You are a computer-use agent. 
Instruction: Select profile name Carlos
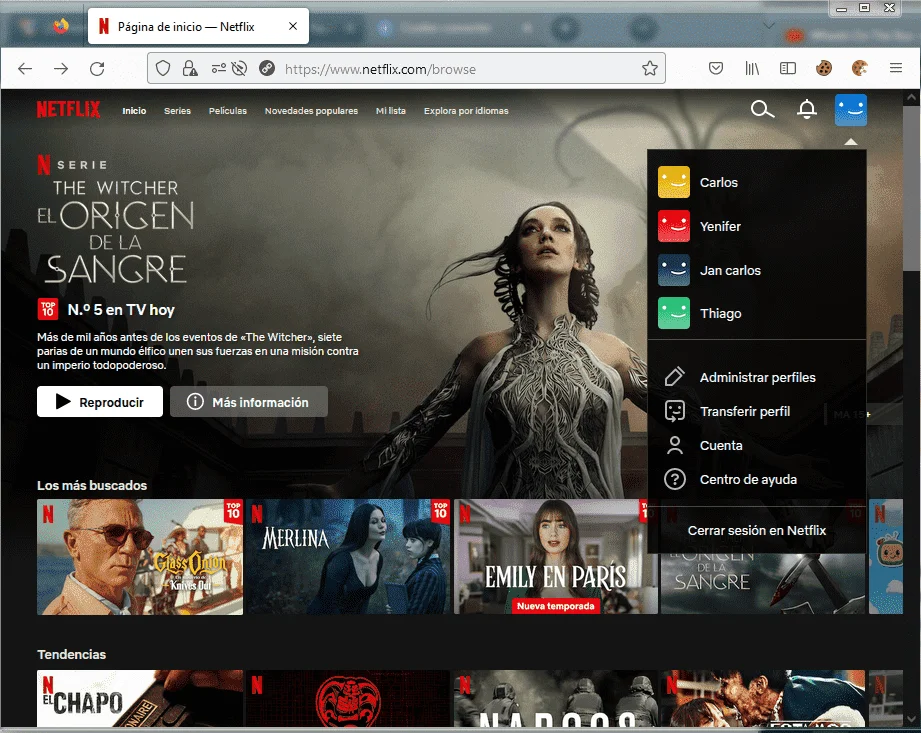pos(718,182)
